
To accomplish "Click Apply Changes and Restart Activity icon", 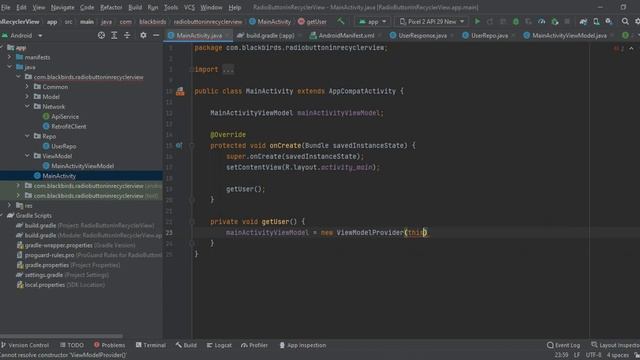I will coord(490,21).
